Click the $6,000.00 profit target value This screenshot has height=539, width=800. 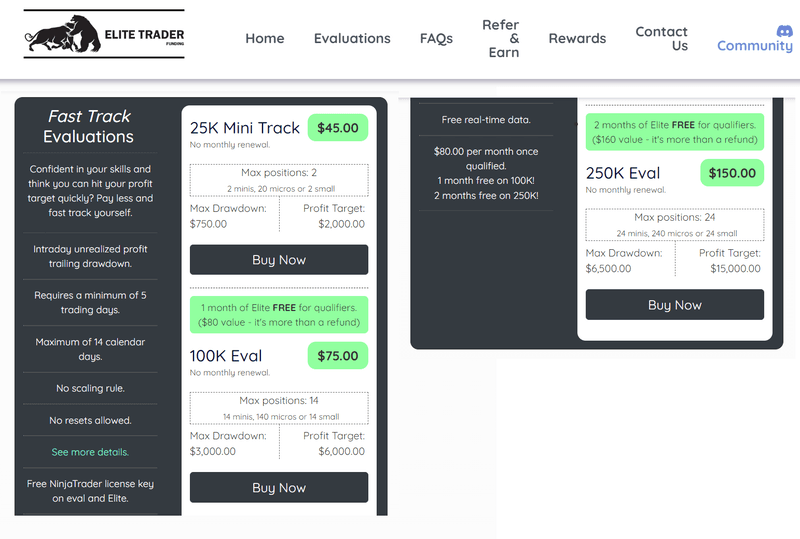tap(341, 451)
